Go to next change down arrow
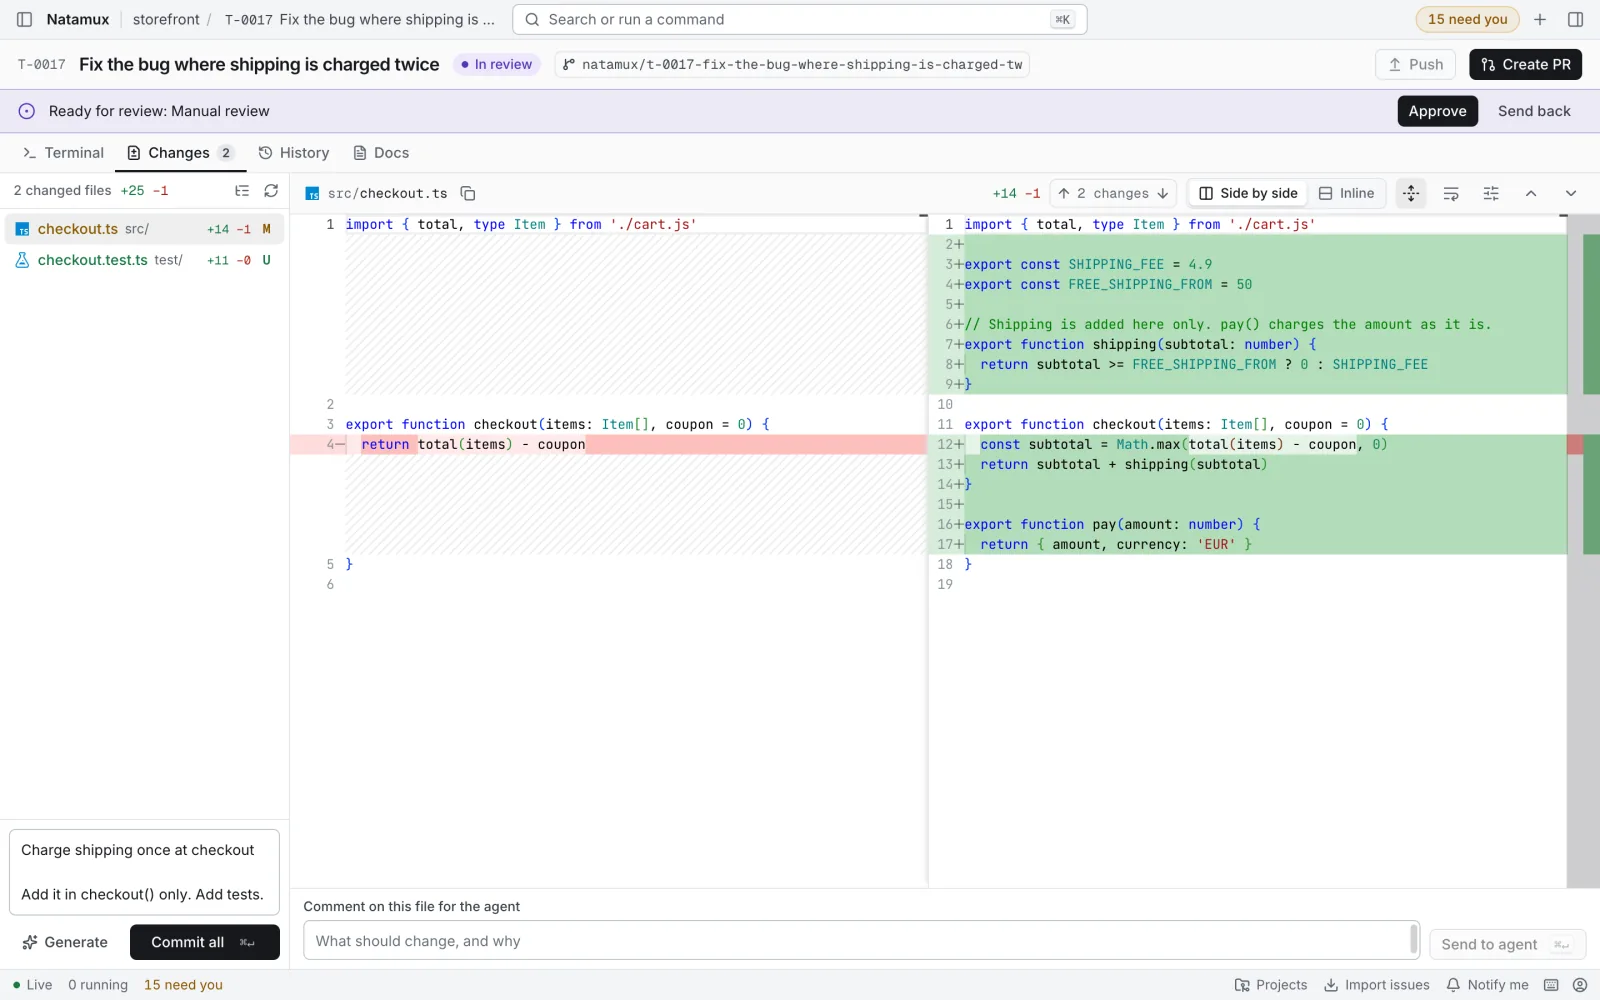 coord(1163,193)
